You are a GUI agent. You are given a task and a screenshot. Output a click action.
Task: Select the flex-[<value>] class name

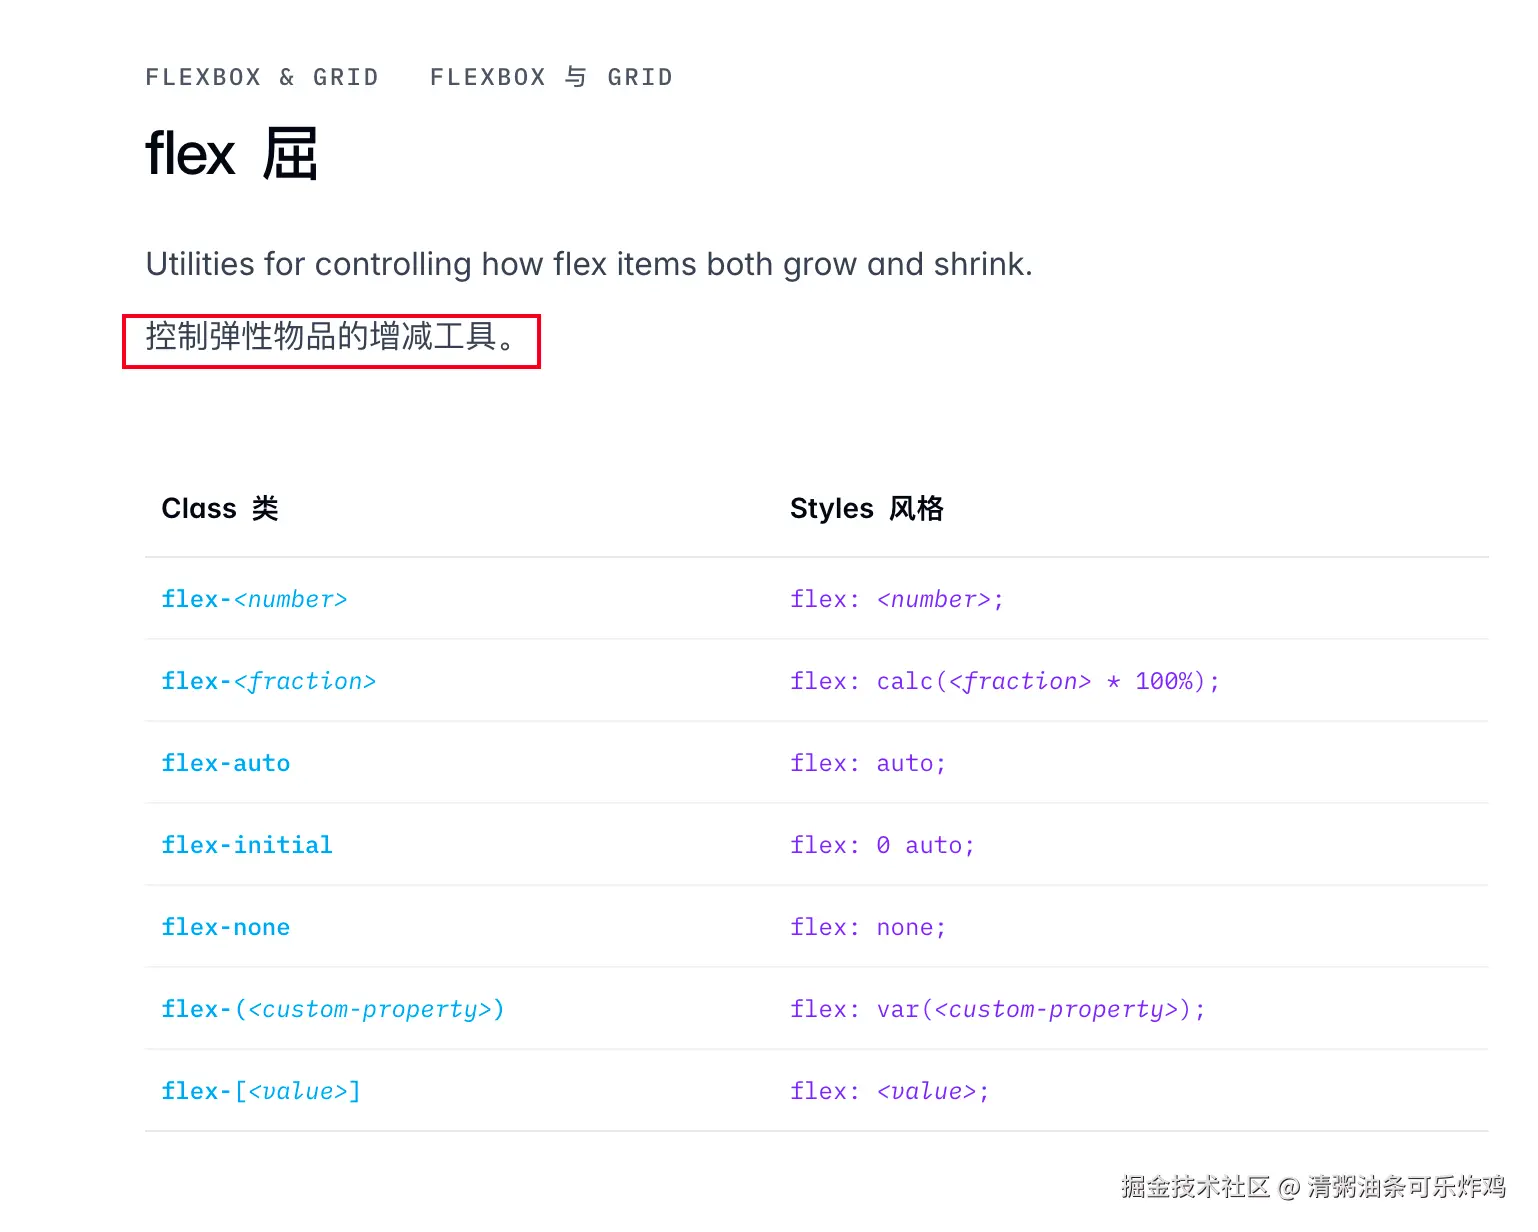(x=261, y=1091)
